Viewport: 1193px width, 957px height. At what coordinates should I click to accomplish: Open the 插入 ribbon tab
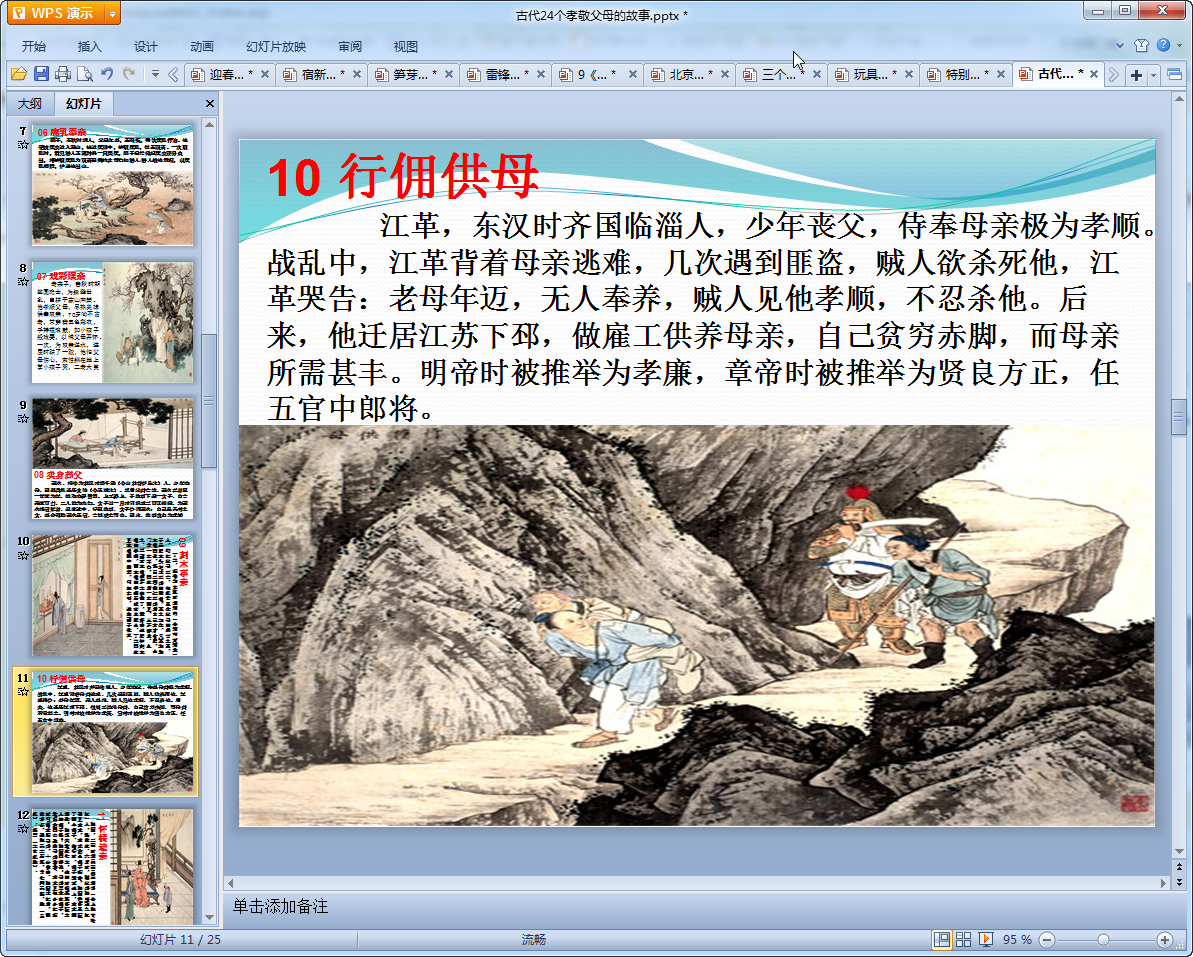tap(89, 46)
